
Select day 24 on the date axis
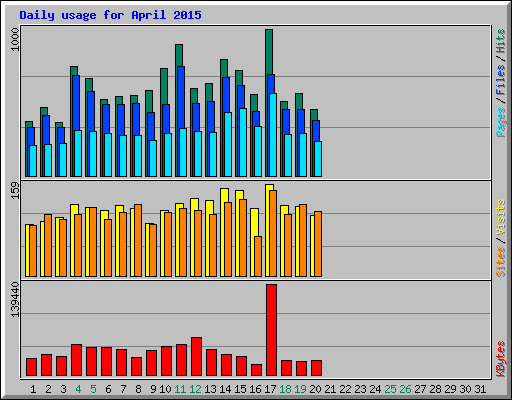click(375, 389)
